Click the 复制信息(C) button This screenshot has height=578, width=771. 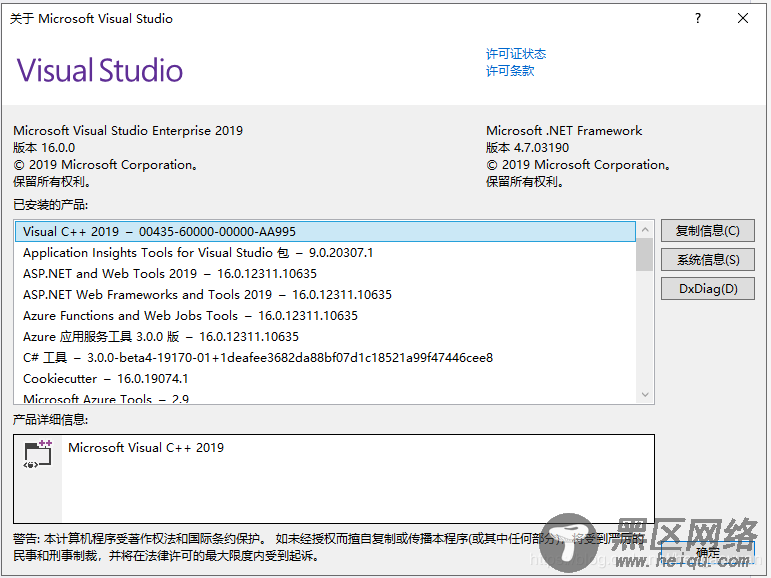click(708, 231)
